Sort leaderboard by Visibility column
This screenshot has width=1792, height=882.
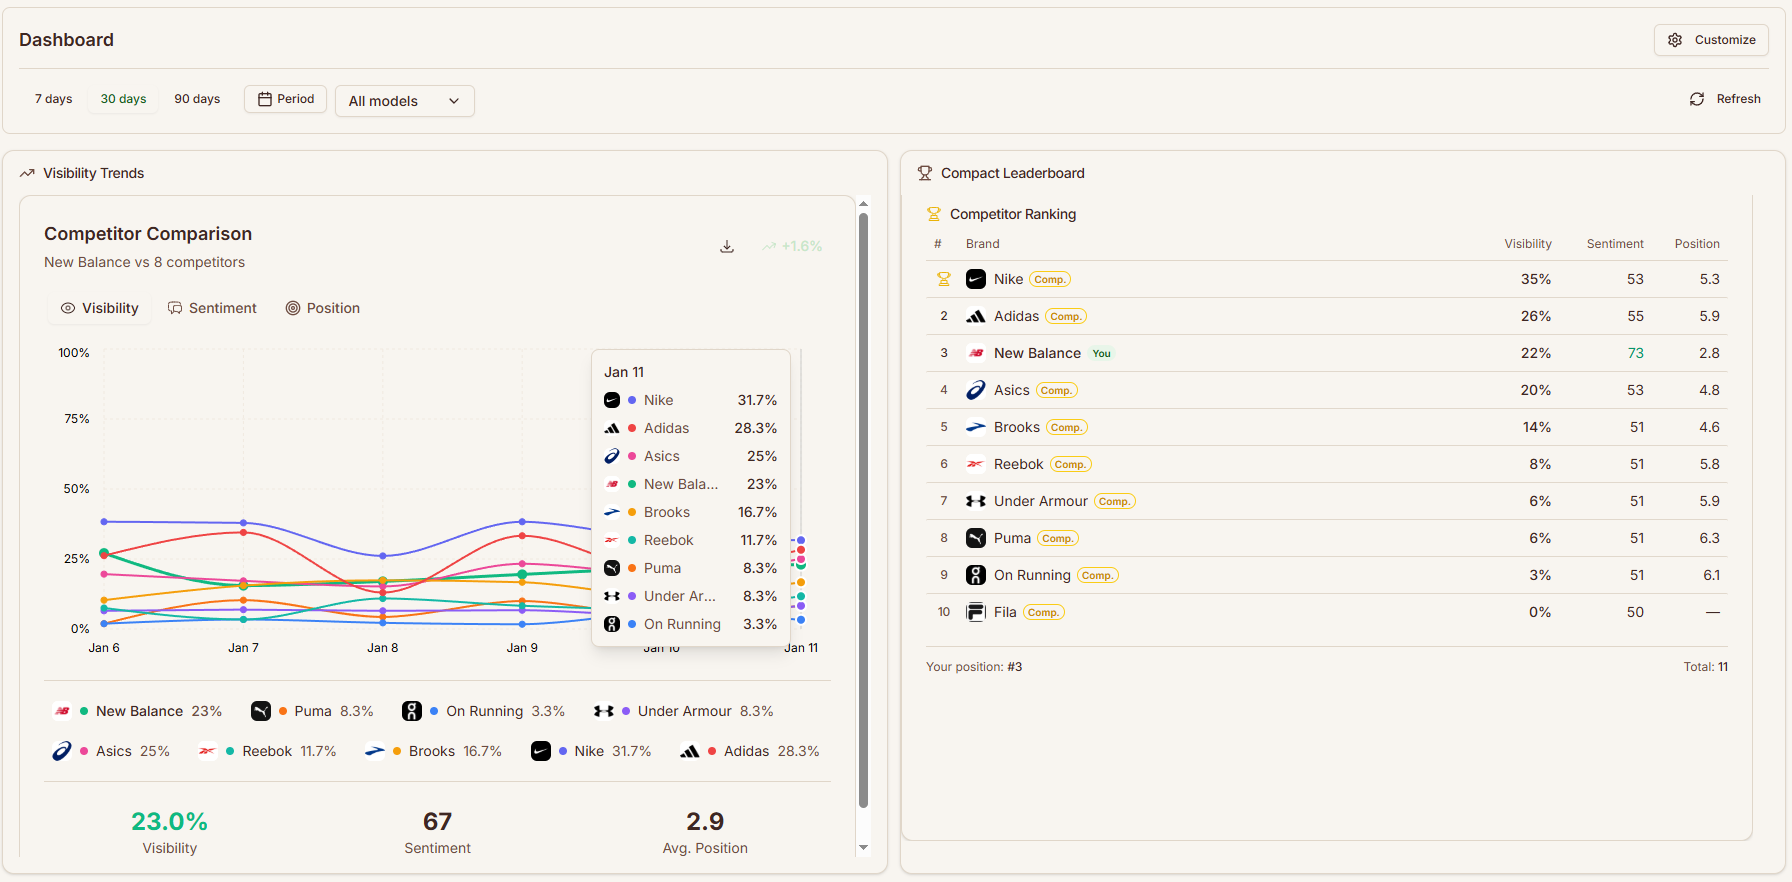click(x=1528, y=244)
